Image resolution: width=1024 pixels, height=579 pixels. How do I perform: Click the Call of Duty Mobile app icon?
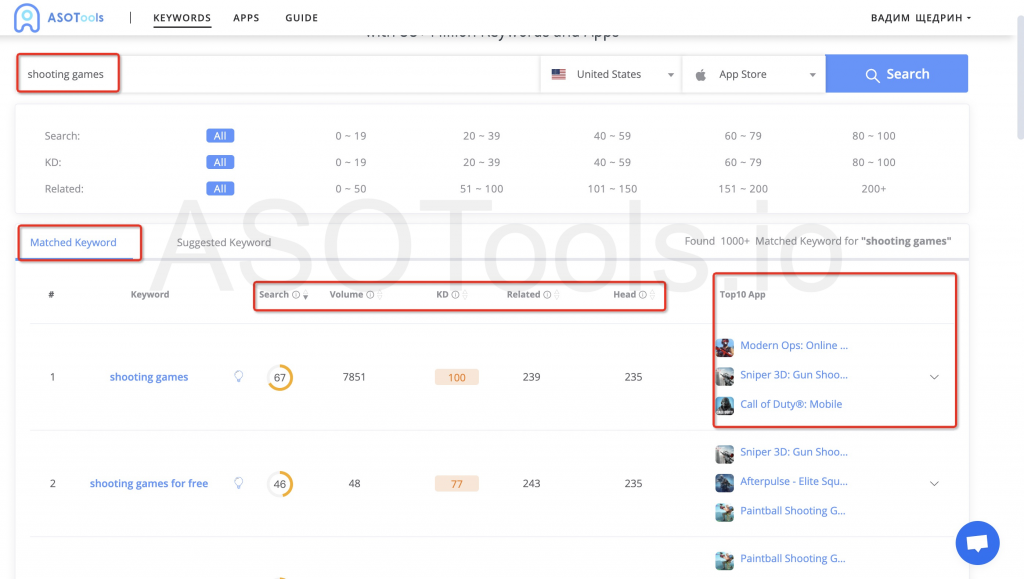tap(725, 405)
